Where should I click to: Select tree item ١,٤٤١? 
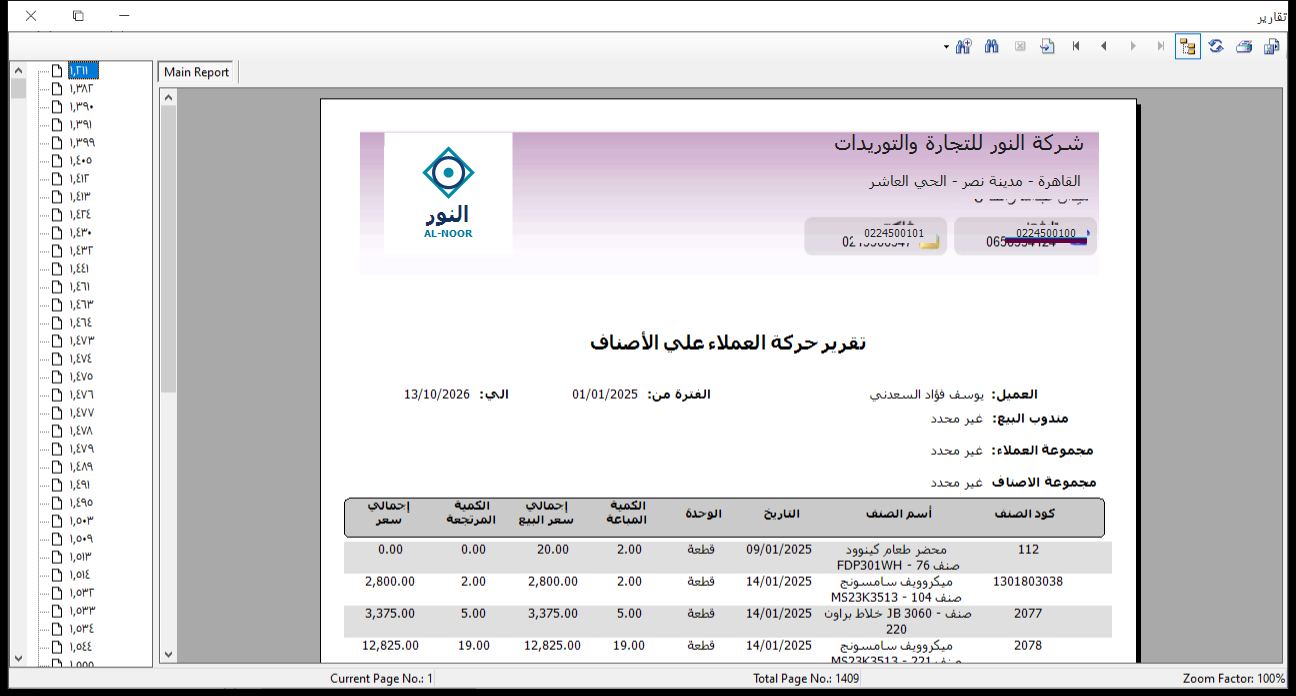click(x=80, y=269)
